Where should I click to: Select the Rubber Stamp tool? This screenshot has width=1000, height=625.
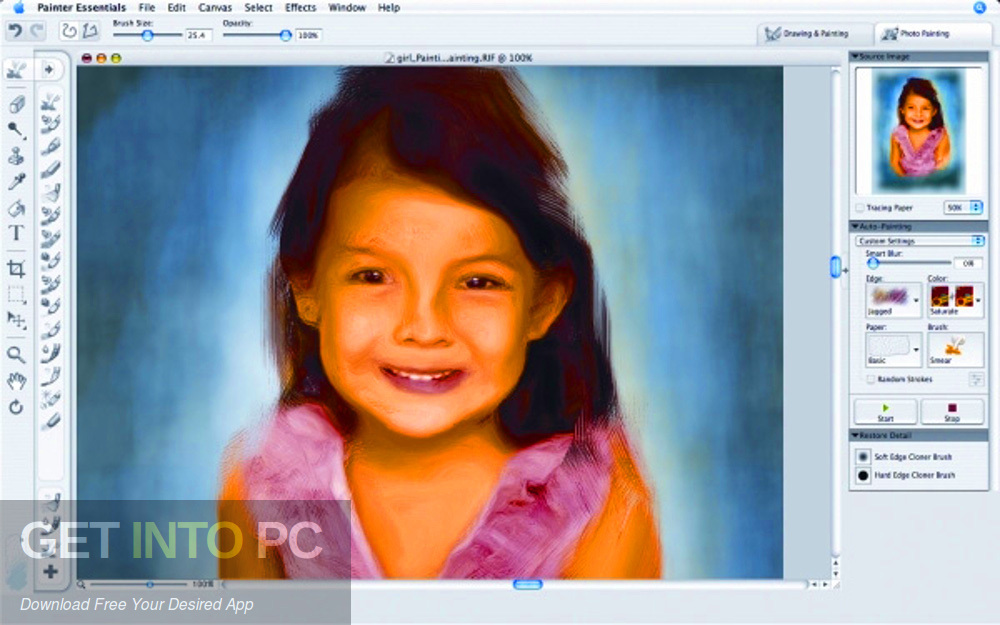pyautogui.click(x=17, y=156)
